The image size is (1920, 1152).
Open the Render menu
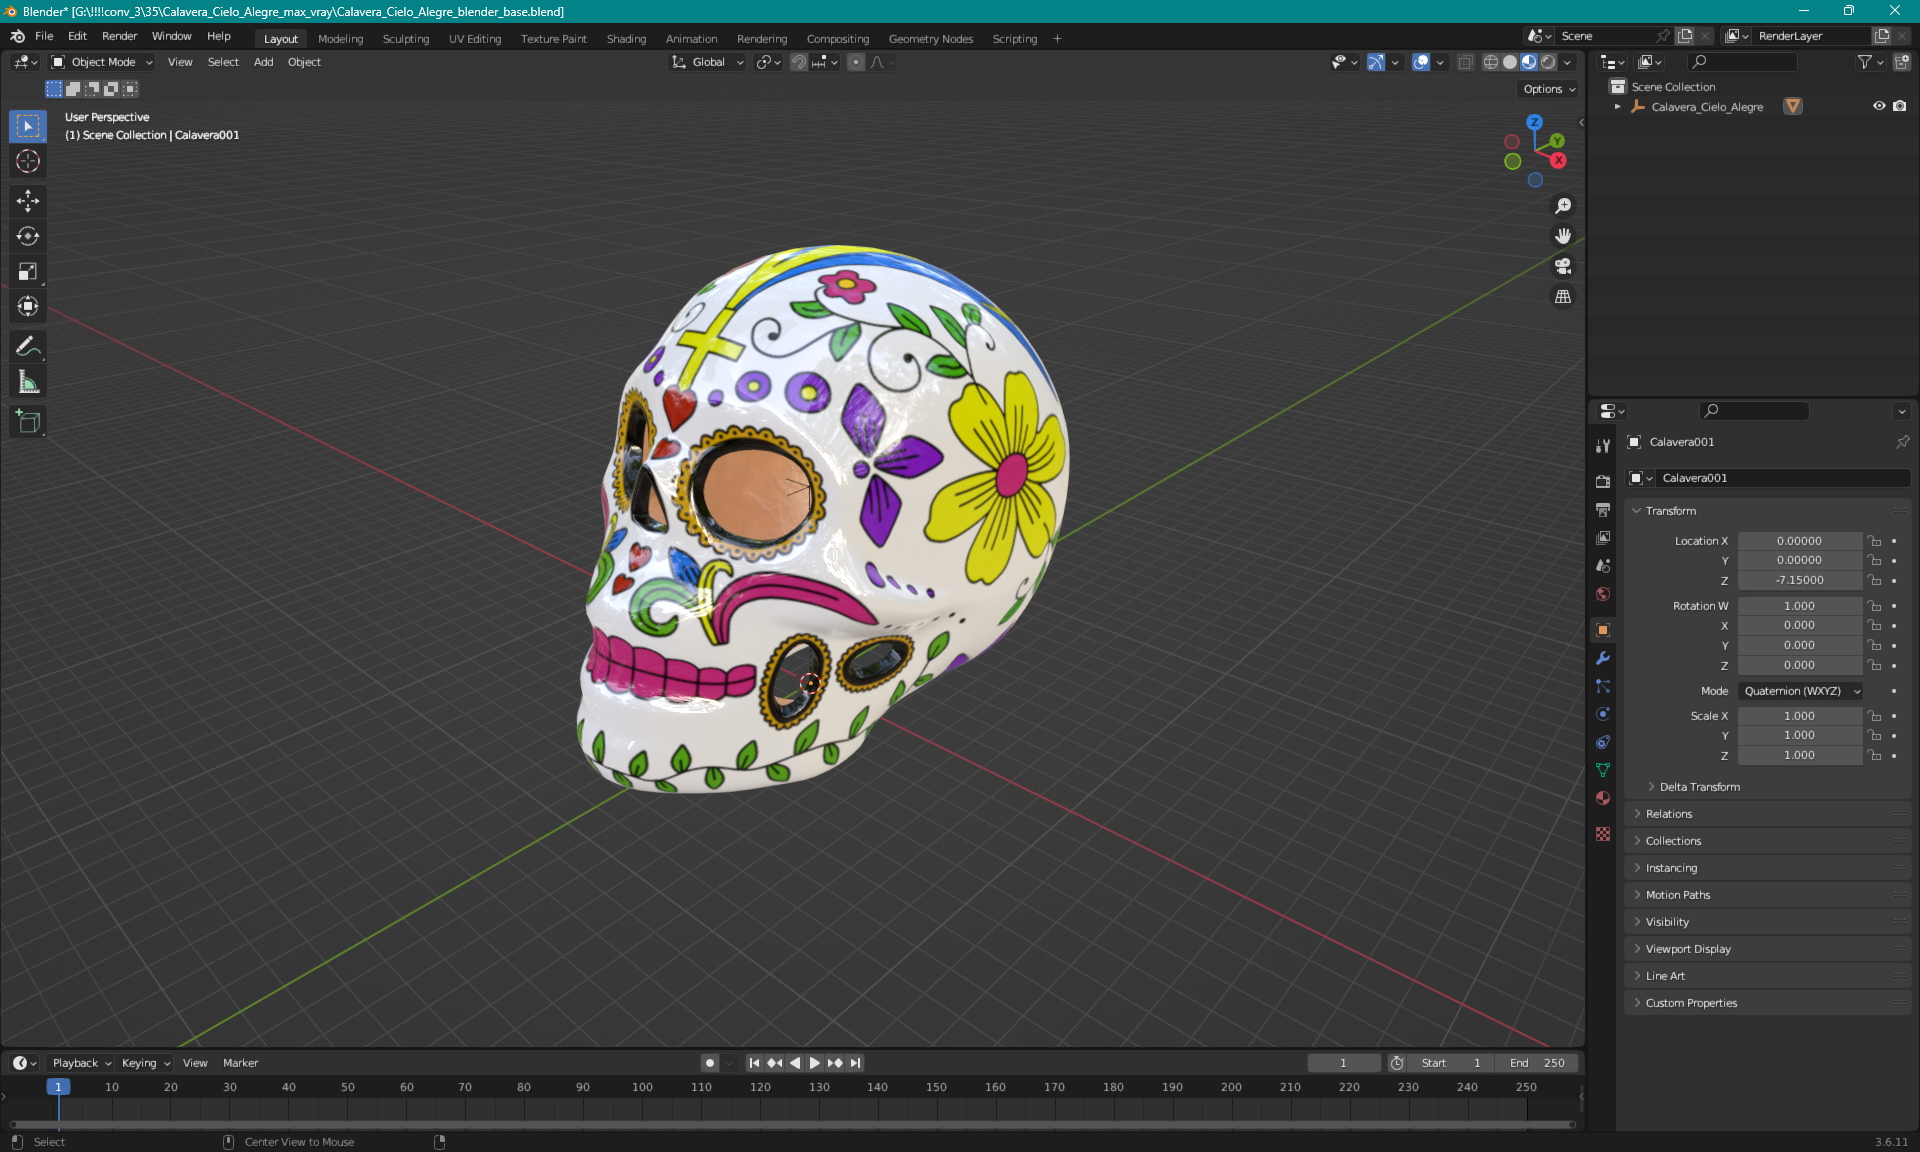coord(119,36)
